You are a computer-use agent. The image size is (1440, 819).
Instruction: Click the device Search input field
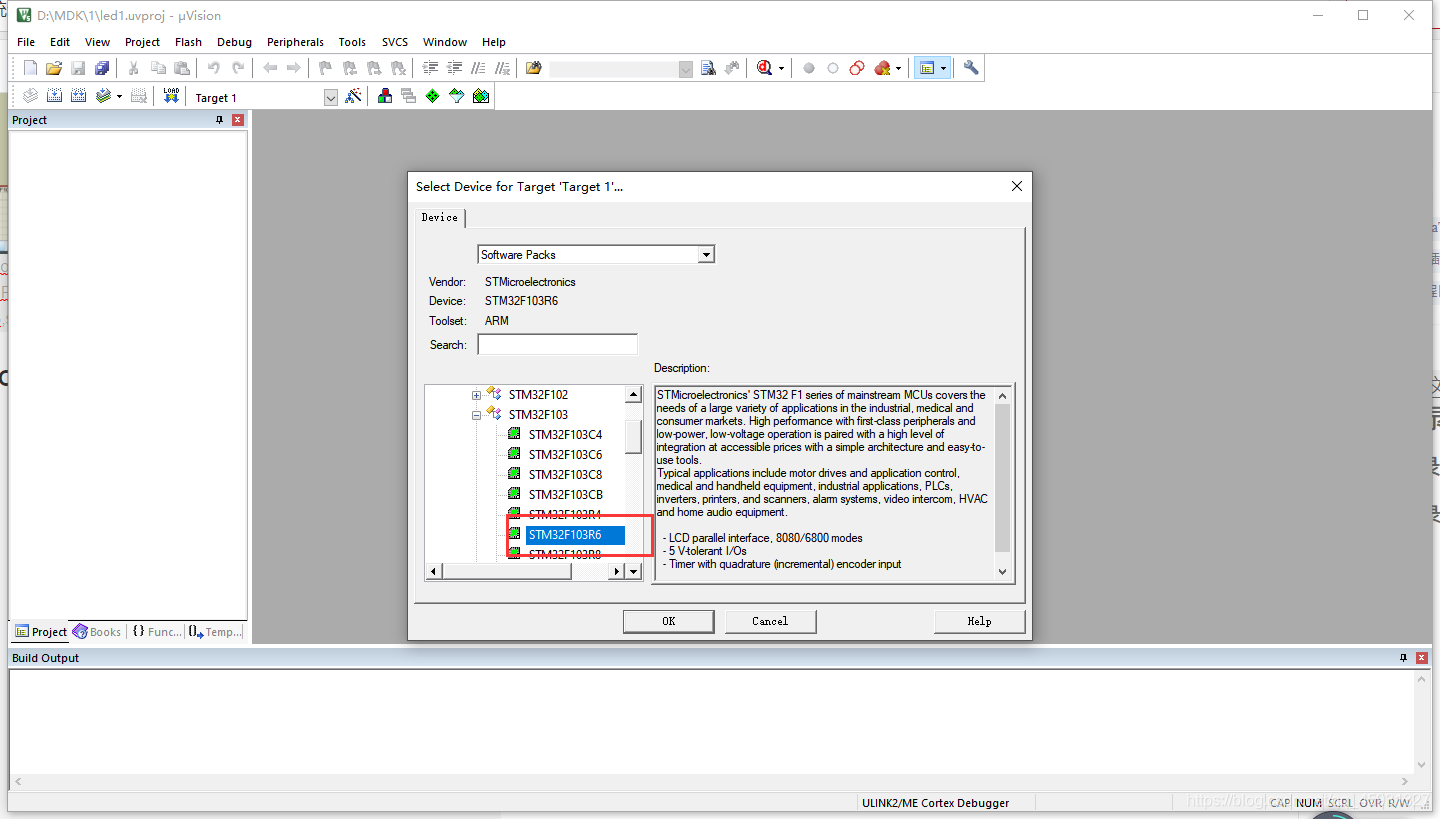[x=557, y=344]
